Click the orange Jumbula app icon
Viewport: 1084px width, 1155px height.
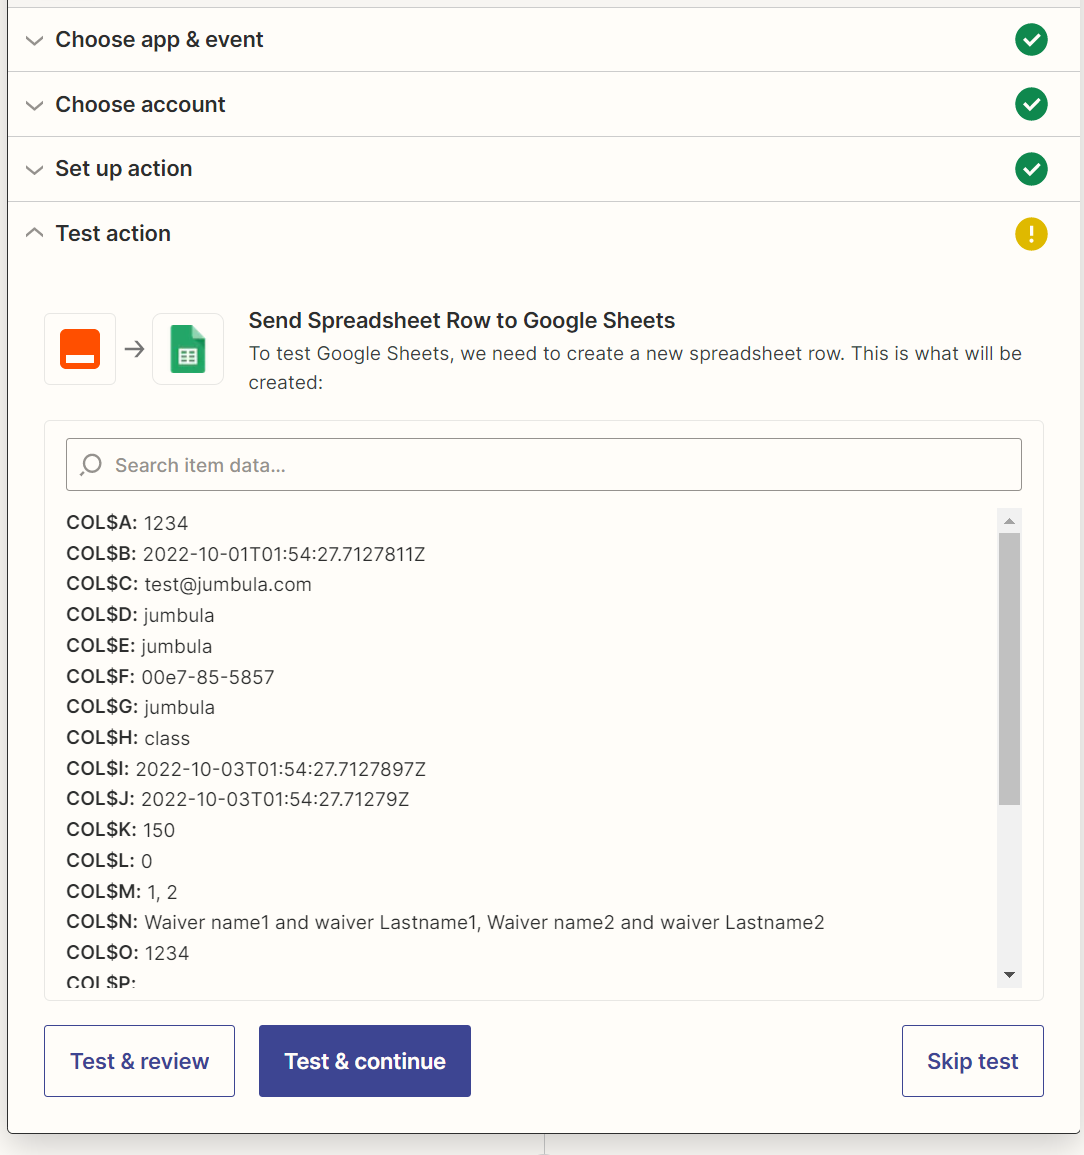point(80,349)
